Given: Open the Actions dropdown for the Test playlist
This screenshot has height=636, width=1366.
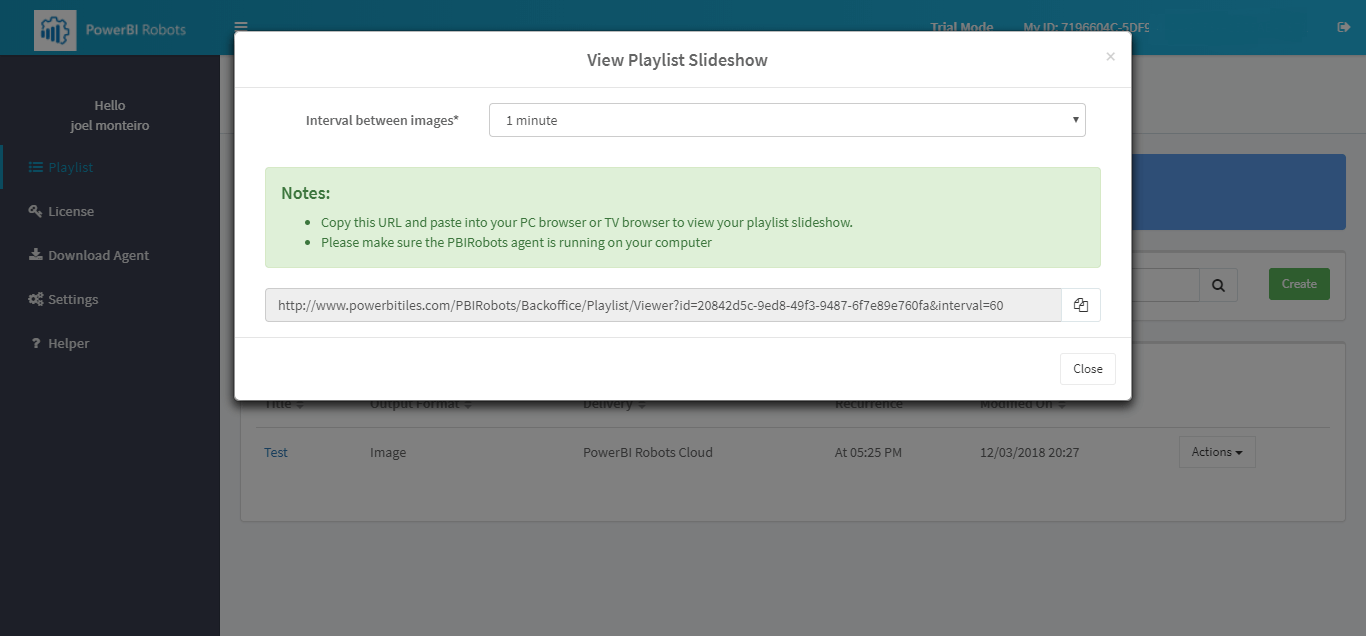Looking at the screenshot, I should pos(1216,451).
